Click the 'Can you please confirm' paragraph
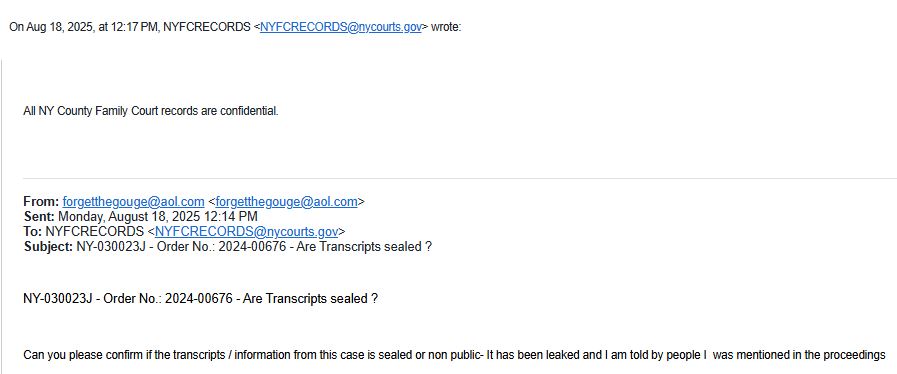This screenshot has width=897, height=374. coord(454,355)
